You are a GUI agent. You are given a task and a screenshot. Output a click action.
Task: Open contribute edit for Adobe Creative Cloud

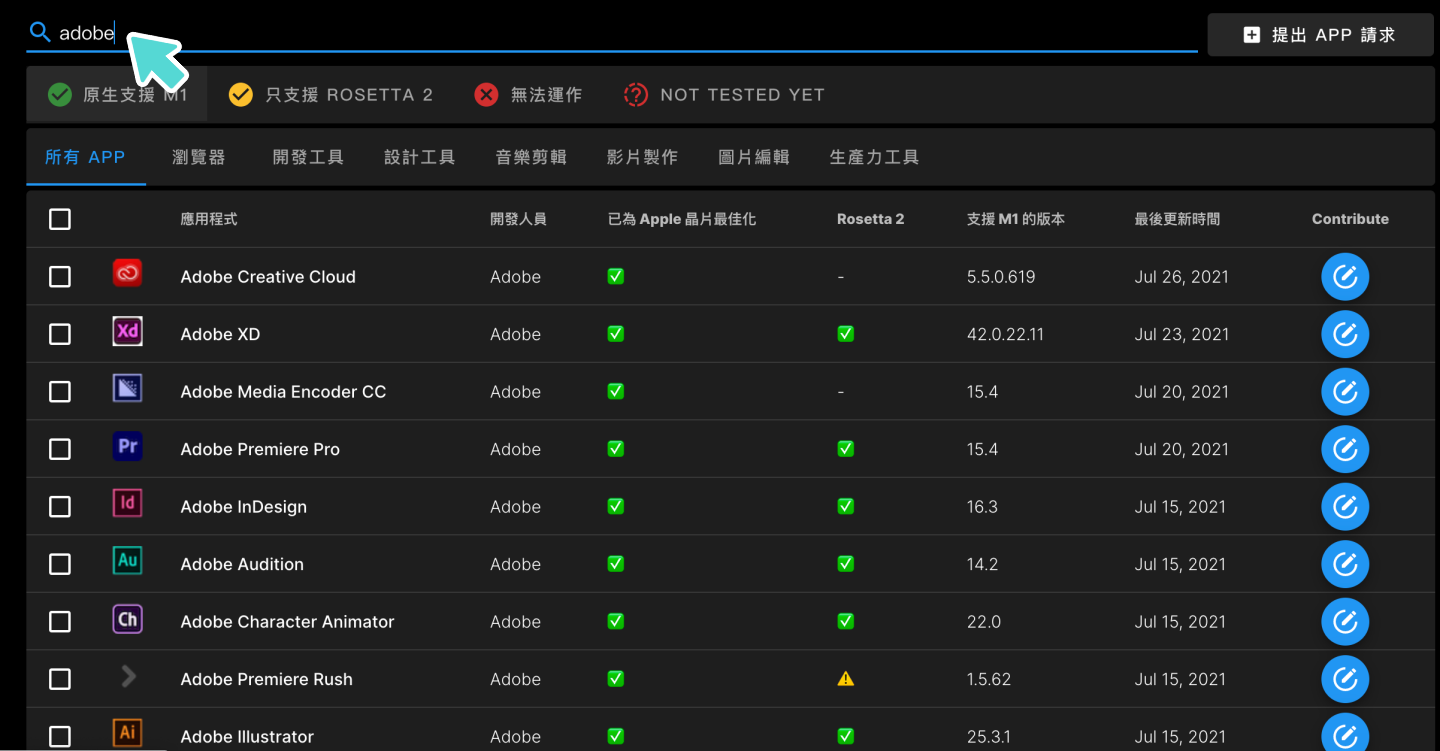pyautogui.click(x=1345, y=276)
